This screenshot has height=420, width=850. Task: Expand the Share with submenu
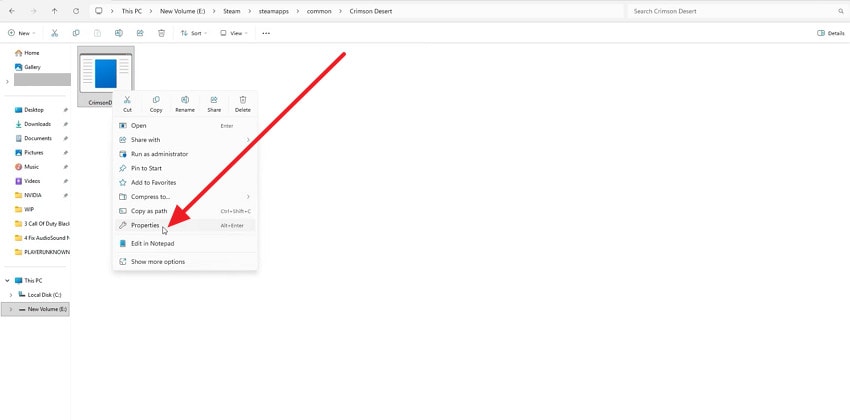248,140
